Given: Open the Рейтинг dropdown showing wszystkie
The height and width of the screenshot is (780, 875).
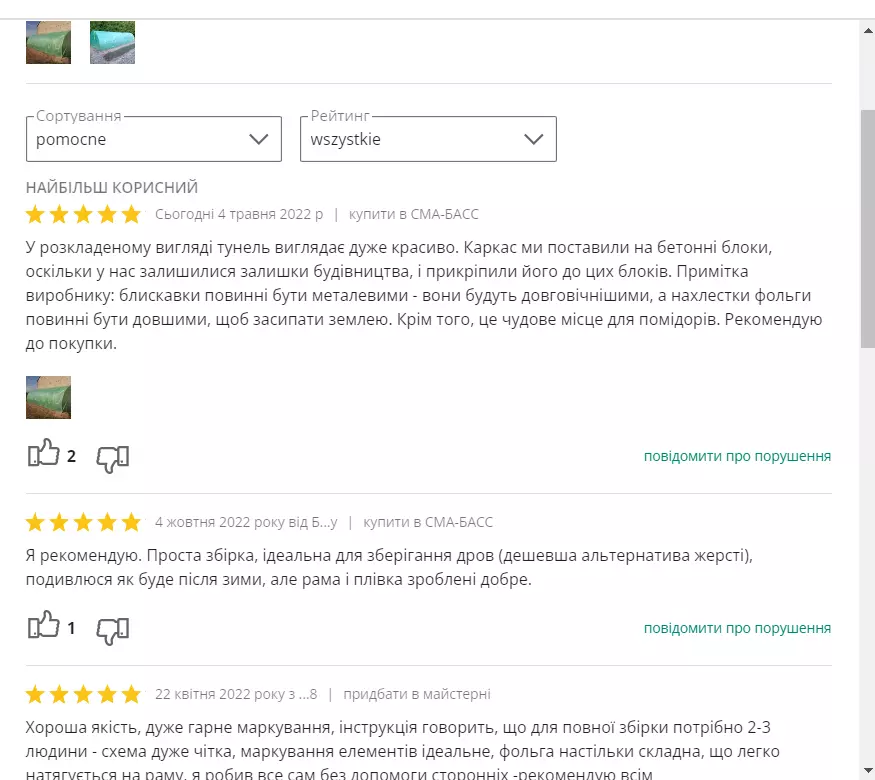Looking at the screenshot, I should point(428,139).
